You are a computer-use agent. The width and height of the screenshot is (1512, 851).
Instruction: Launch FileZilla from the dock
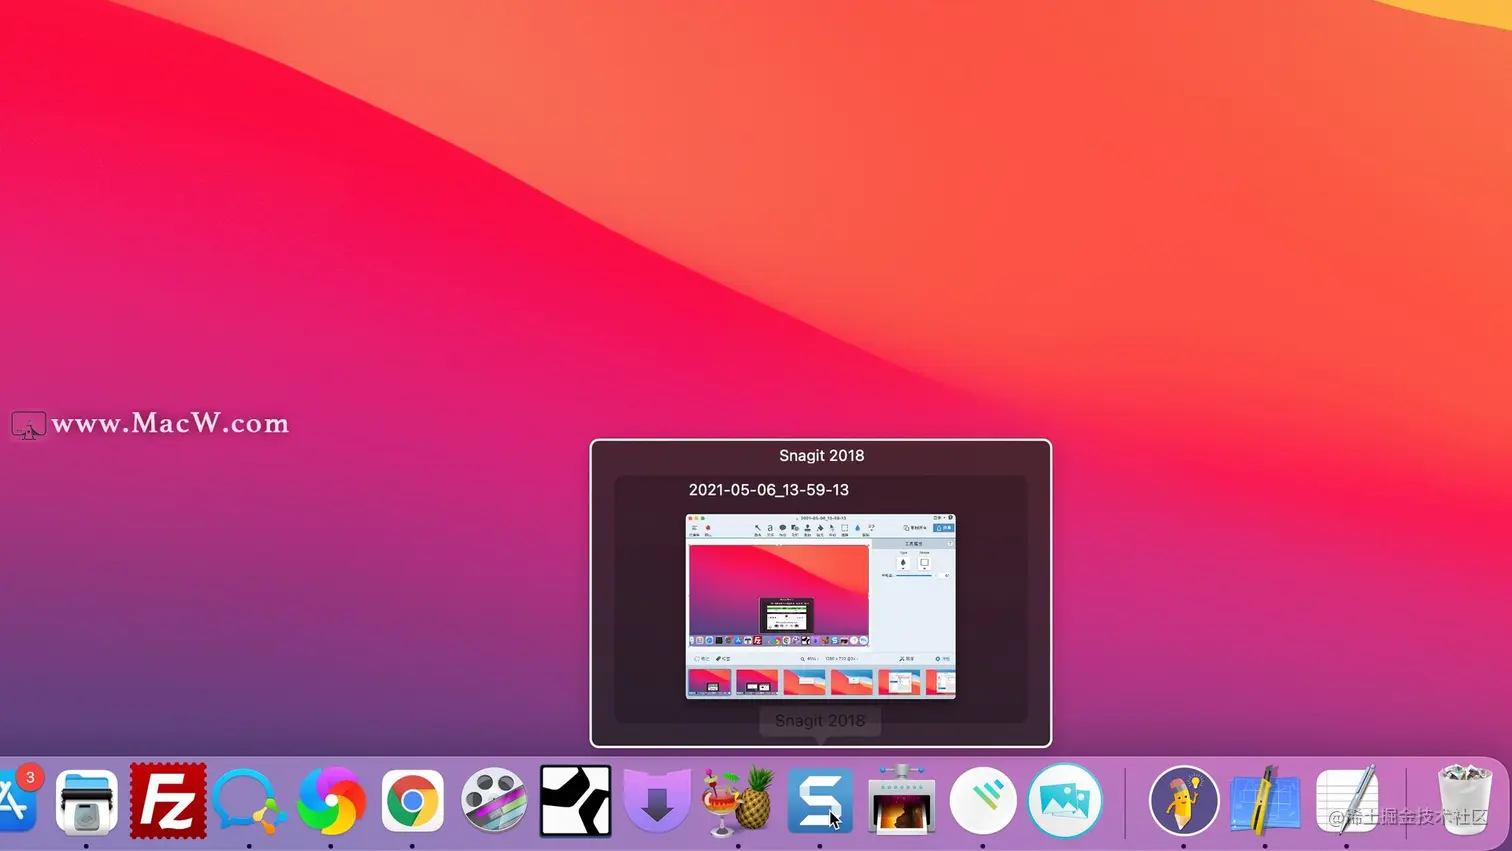pyautogui.click(x=168, y=800)
